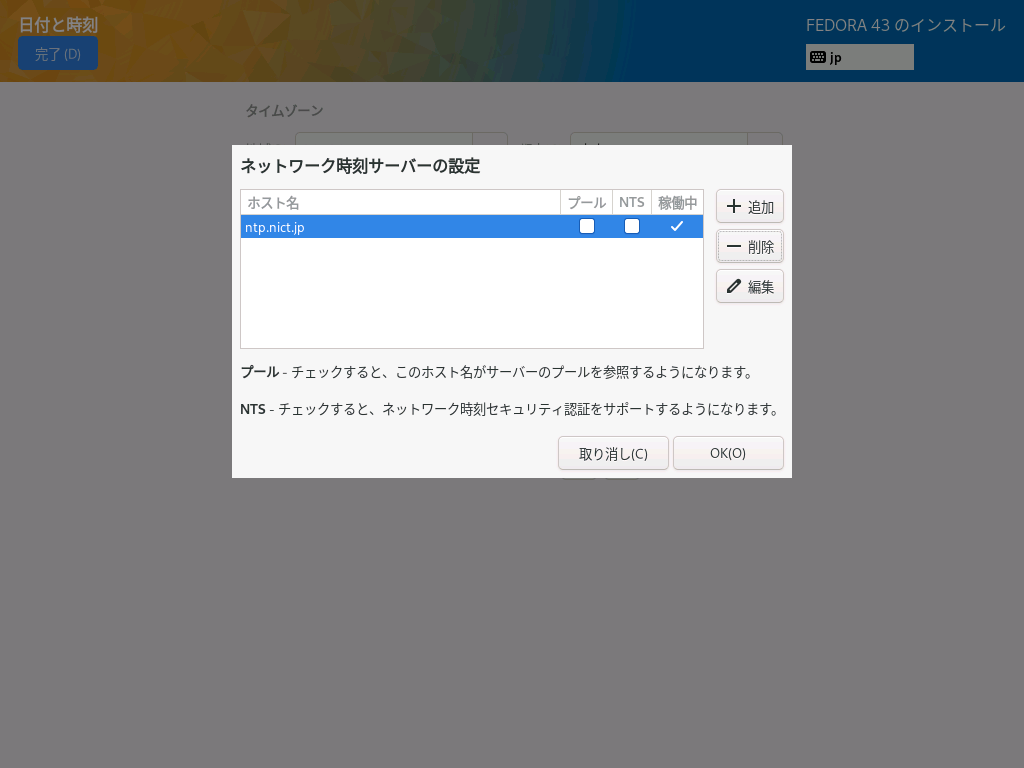The height and width of the screenshot is (768, 1024).
Task: Enable the NTS checkbox for ntp.nict.jp
Action: pos(632,226)
